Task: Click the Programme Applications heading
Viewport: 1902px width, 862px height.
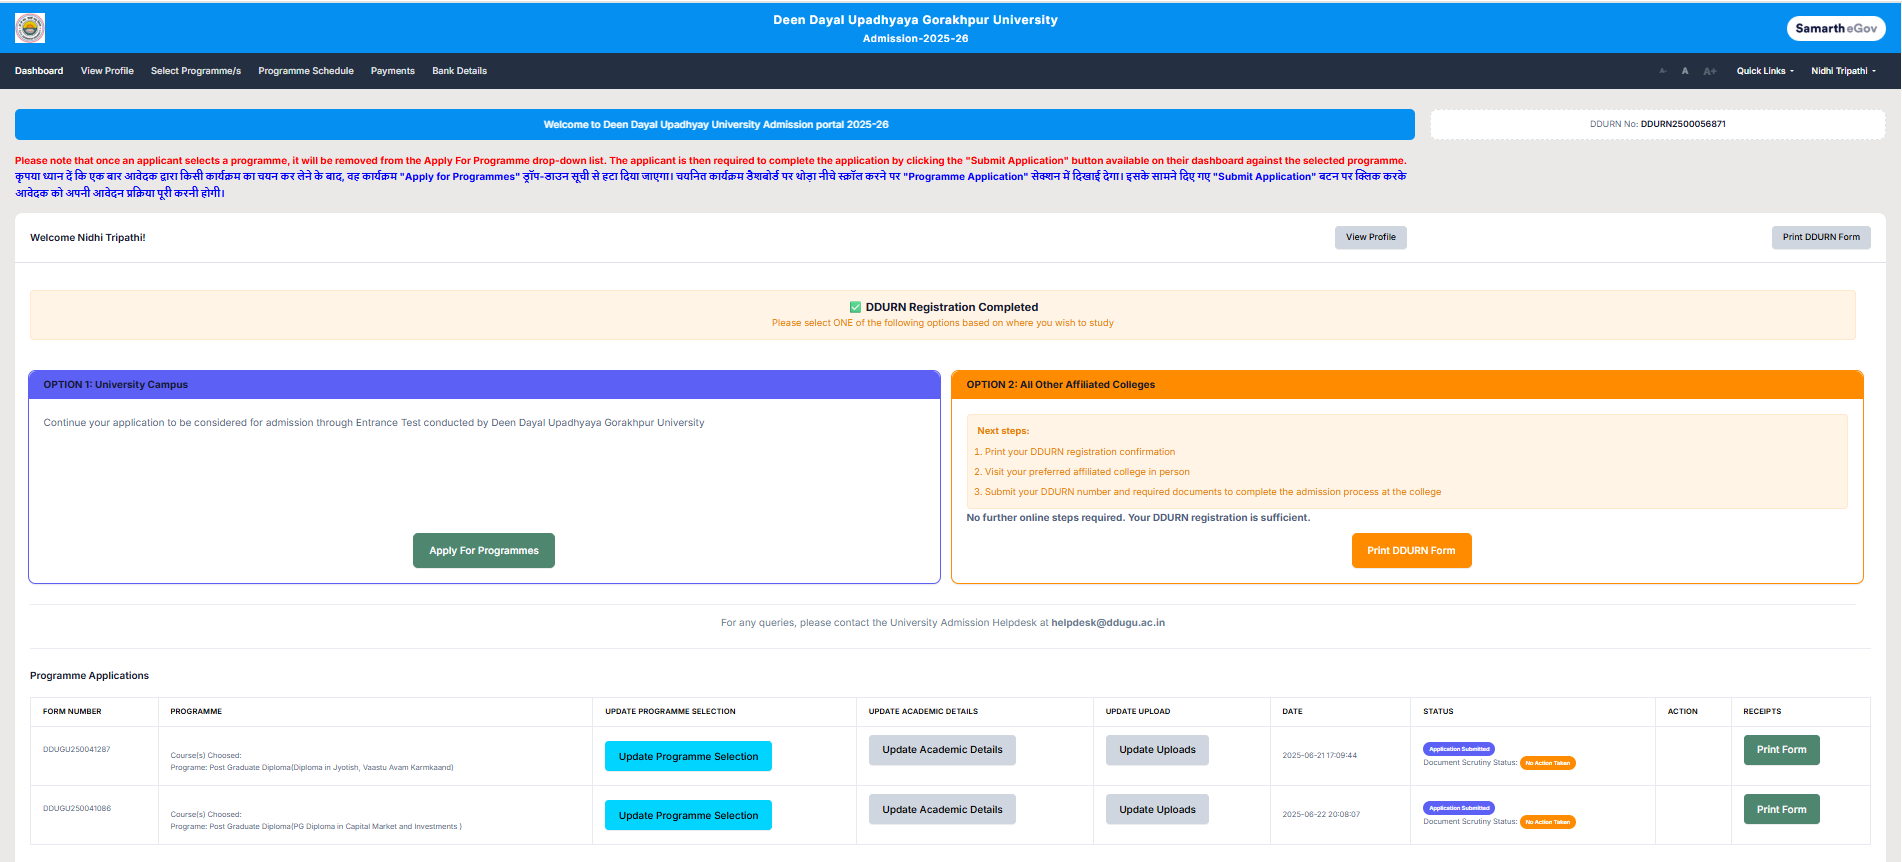Action: coord(89,676)
